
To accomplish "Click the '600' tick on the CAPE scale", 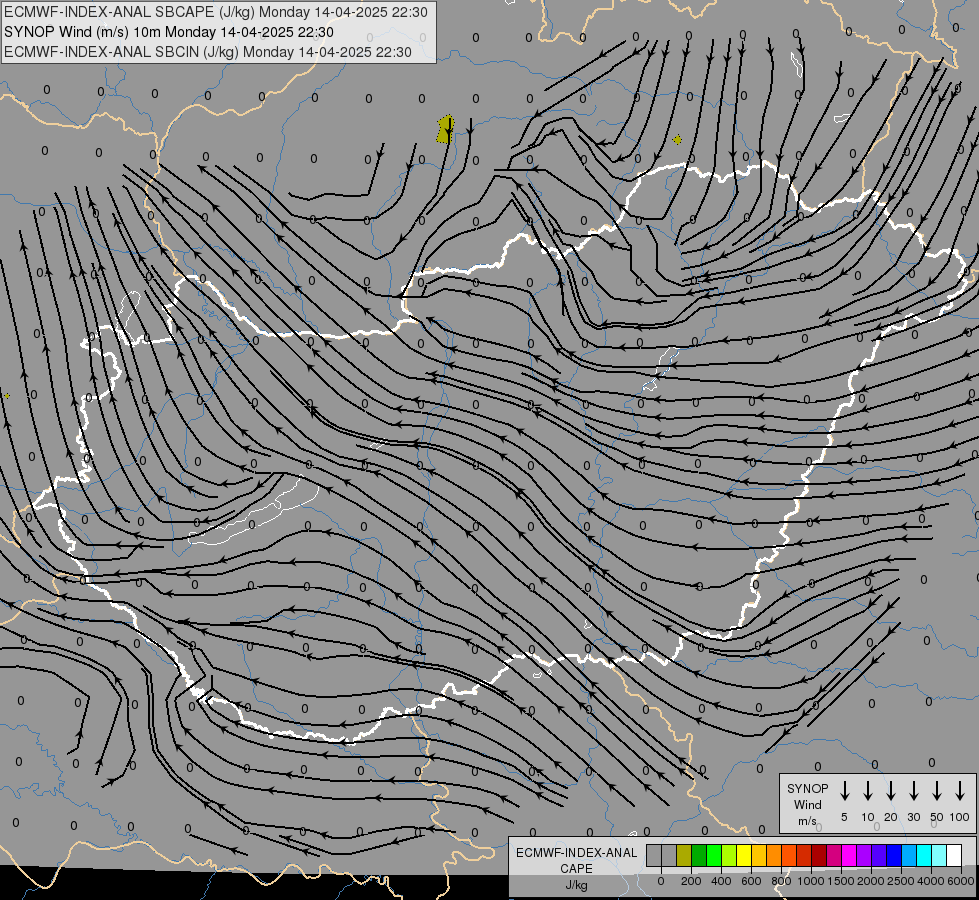I will click(751, 881).
